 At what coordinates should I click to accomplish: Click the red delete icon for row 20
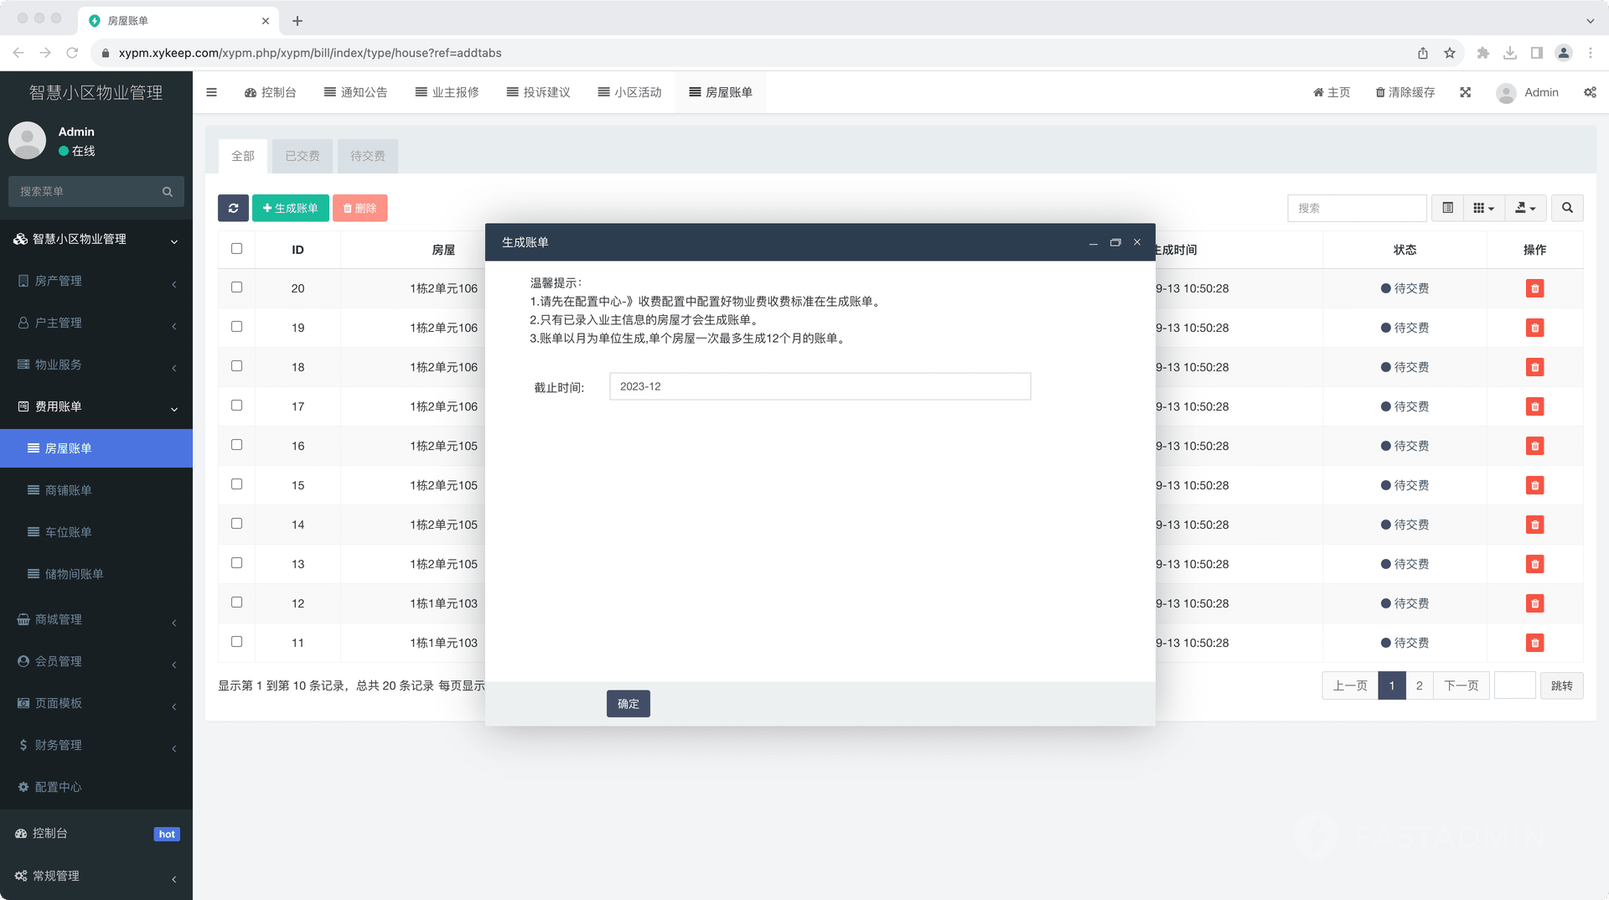[x=1534, y=288]
